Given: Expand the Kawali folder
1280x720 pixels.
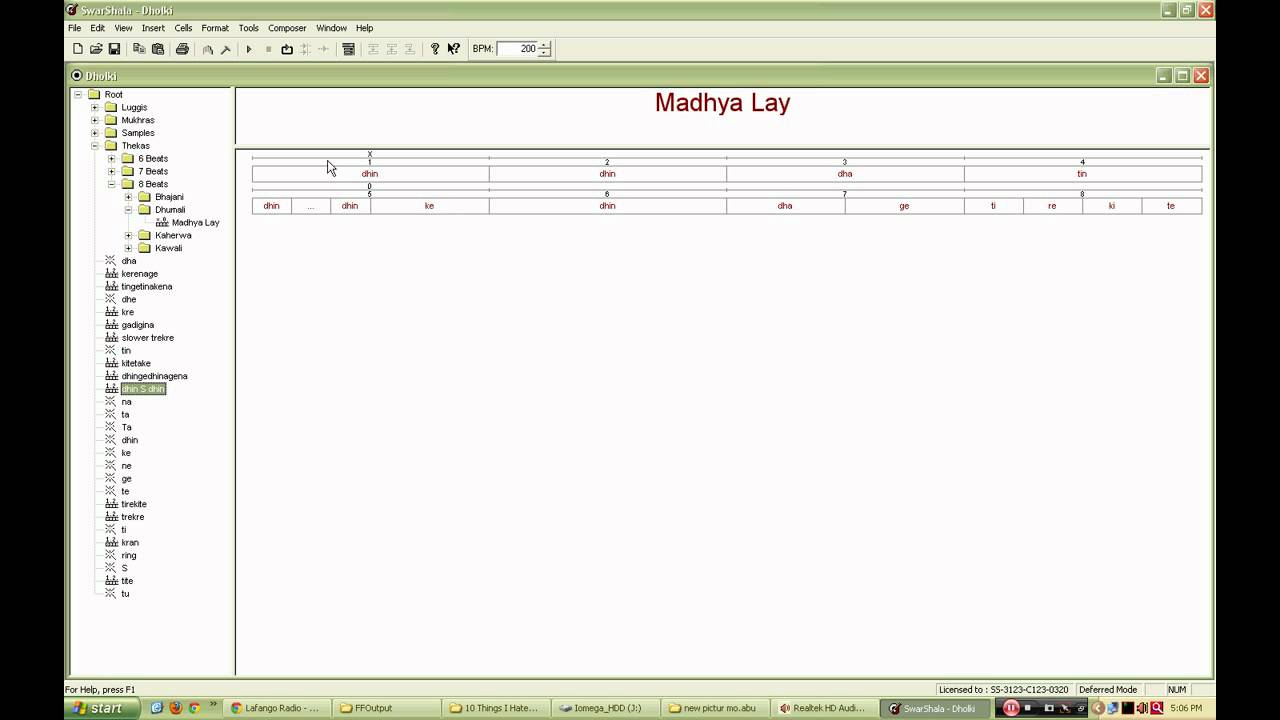Looking at the screenshot, I should click(129, 248).
